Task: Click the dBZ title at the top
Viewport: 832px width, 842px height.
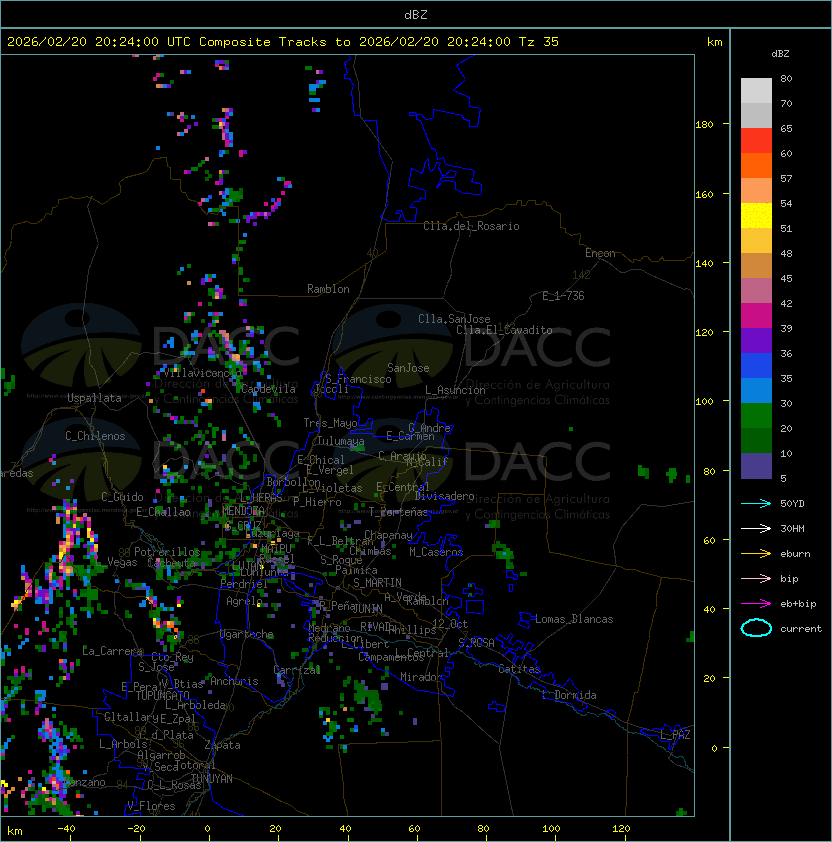Action: (x=416, y=15)
